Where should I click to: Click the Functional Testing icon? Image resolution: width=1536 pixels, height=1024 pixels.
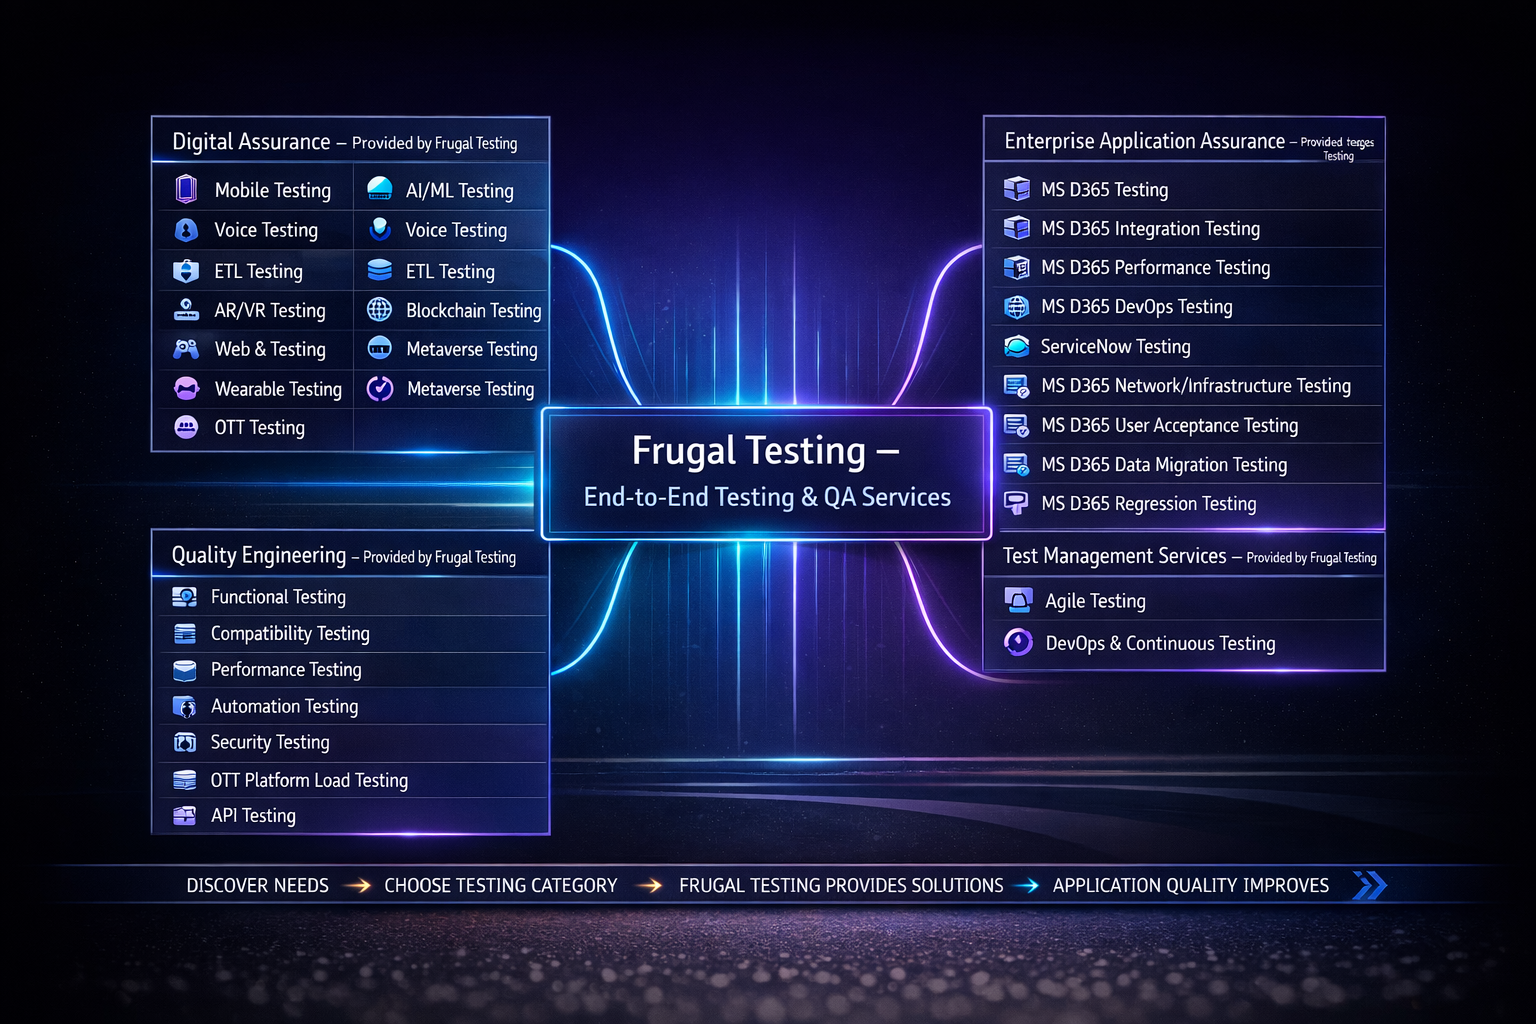coord(184,597)
